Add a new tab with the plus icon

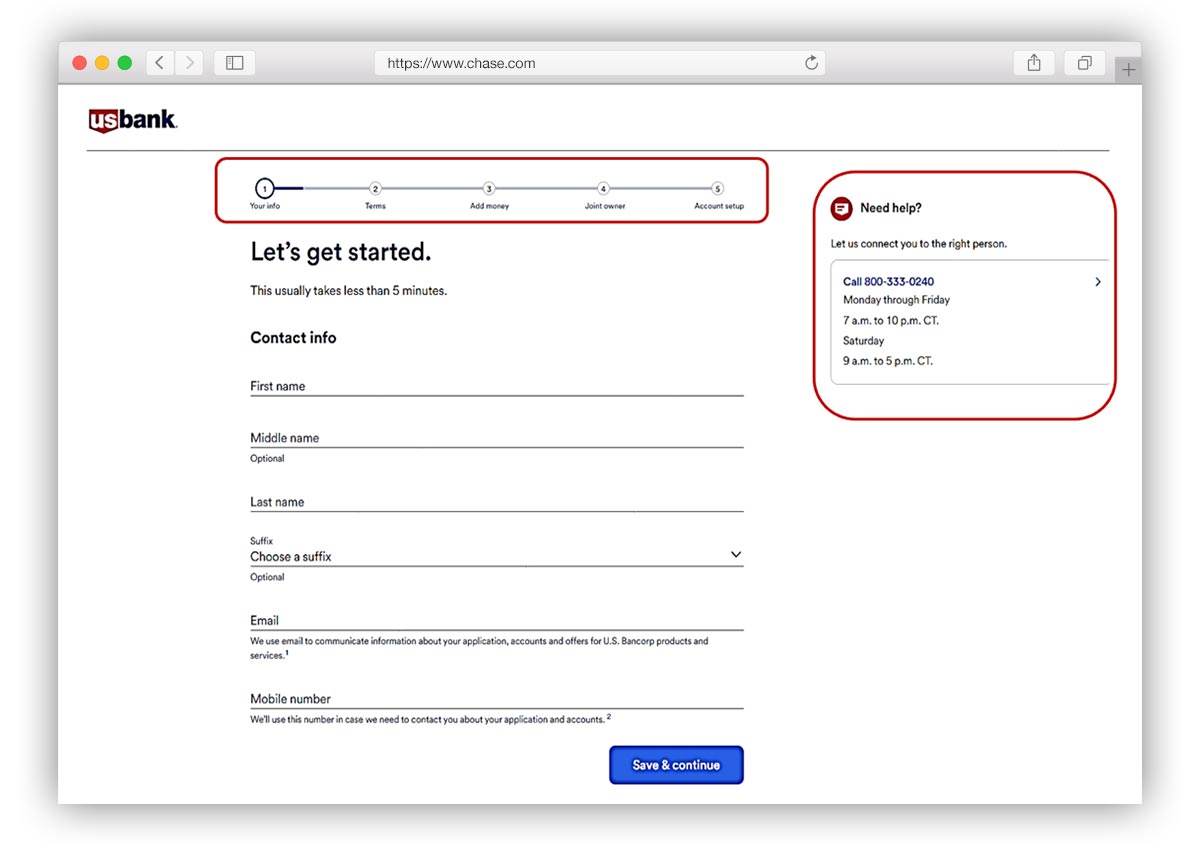tap(1128, 70)
